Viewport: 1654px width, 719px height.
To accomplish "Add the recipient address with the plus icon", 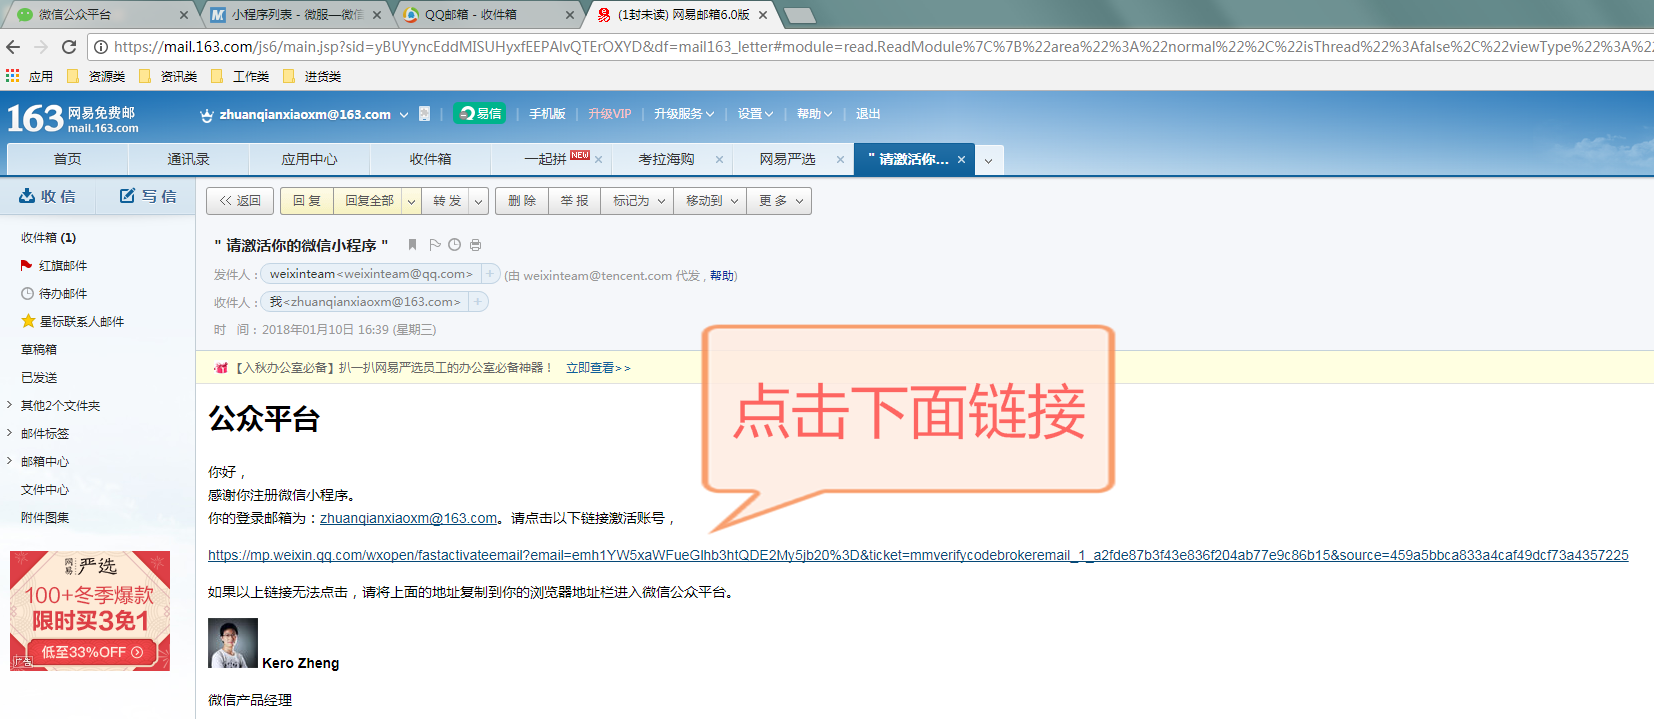I will click(x=478, y=301).
